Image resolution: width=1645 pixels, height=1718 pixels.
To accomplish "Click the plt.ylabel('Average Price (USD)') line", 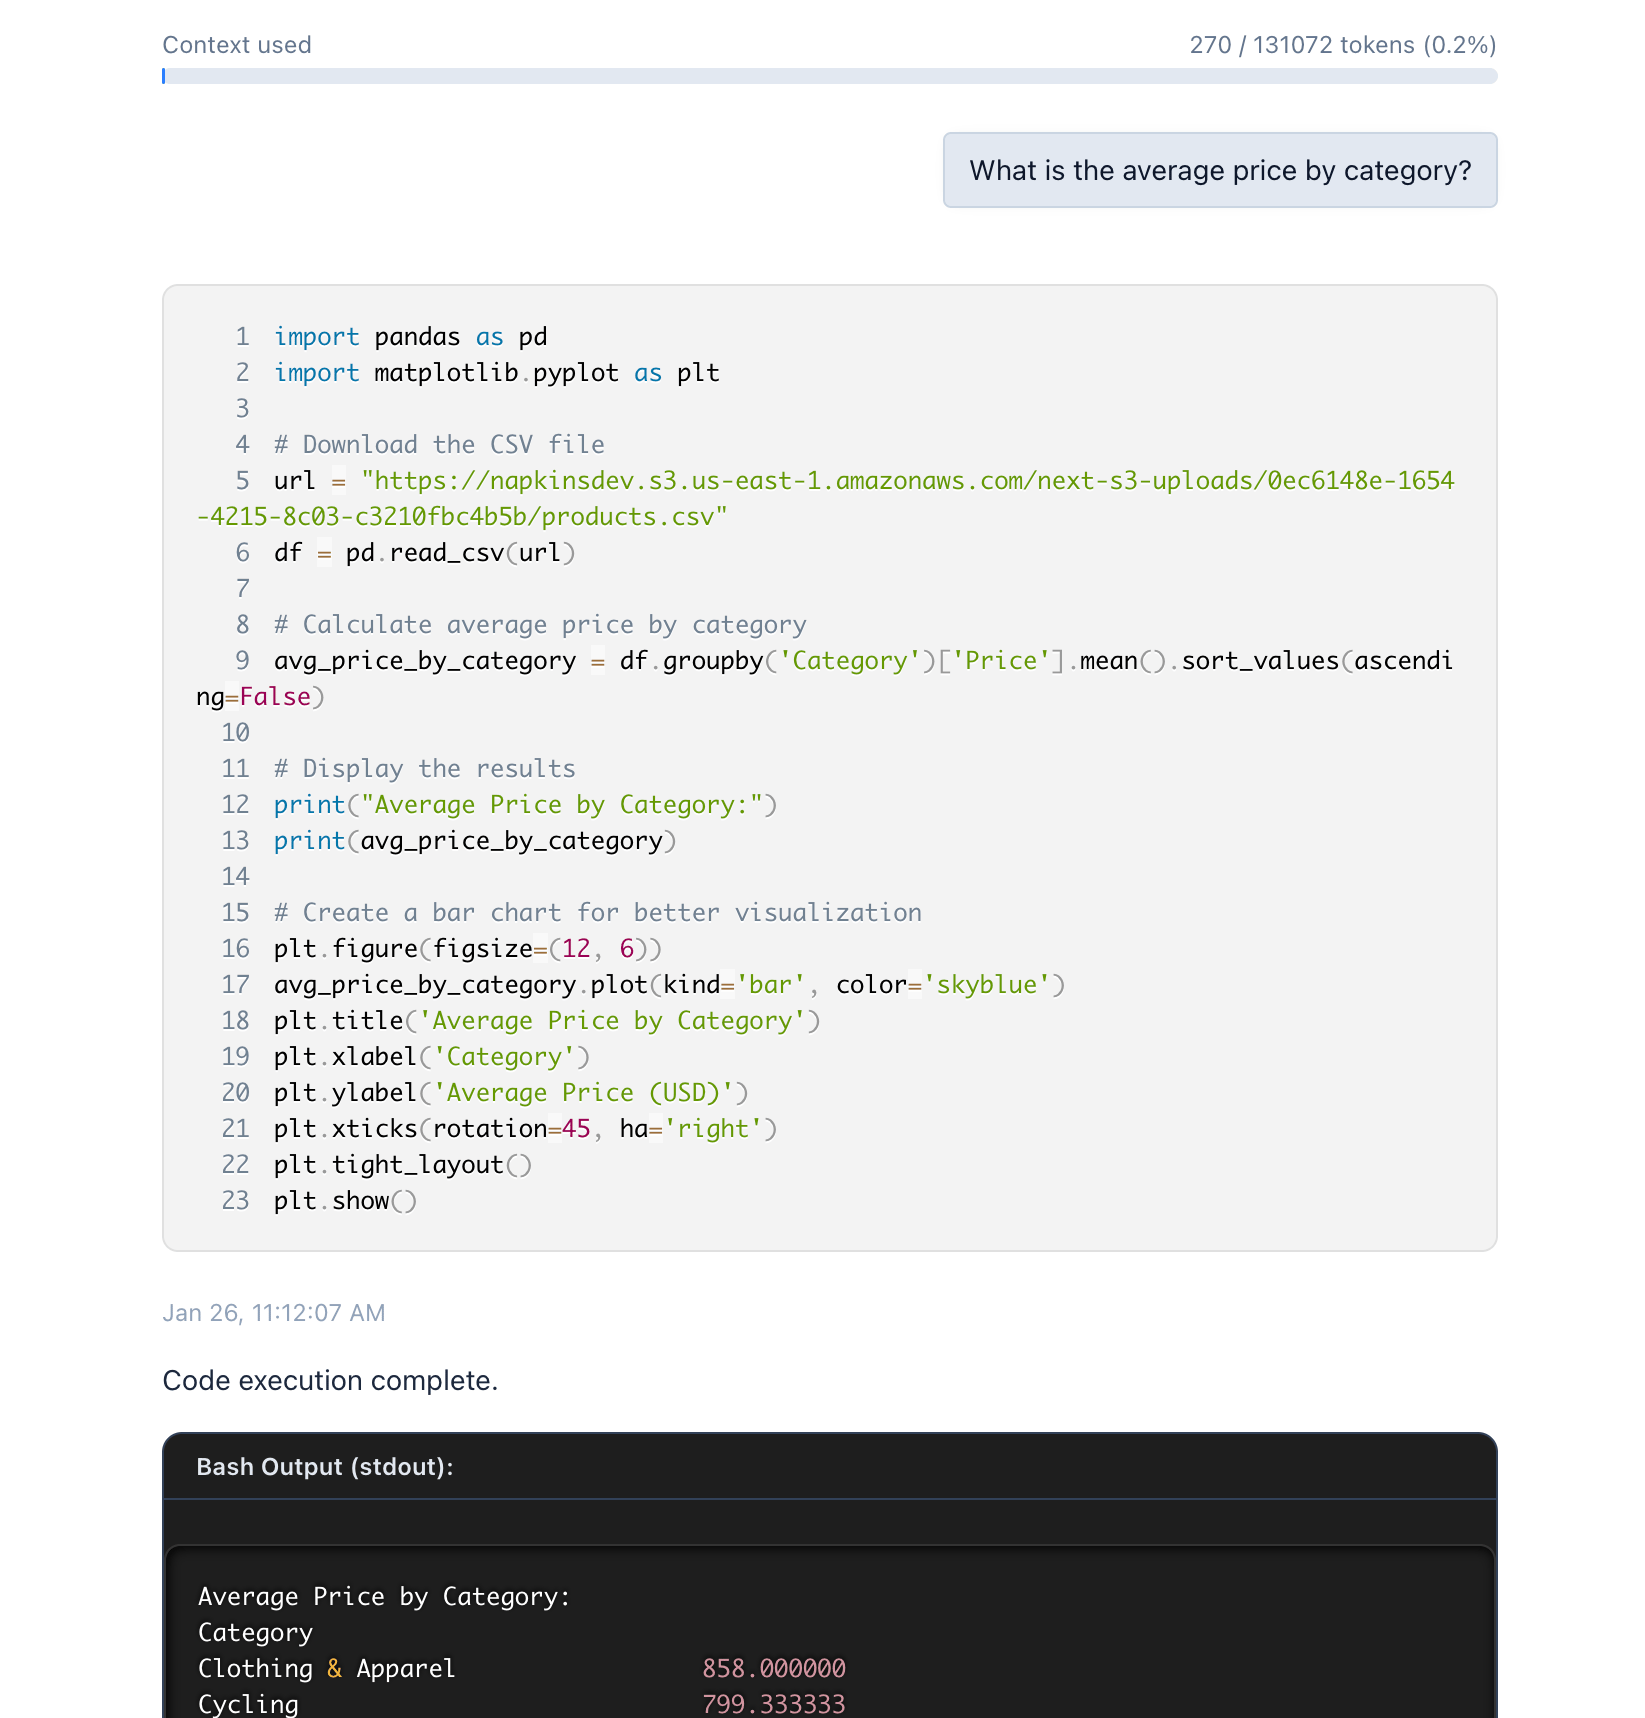I will tap(511, 1093).
